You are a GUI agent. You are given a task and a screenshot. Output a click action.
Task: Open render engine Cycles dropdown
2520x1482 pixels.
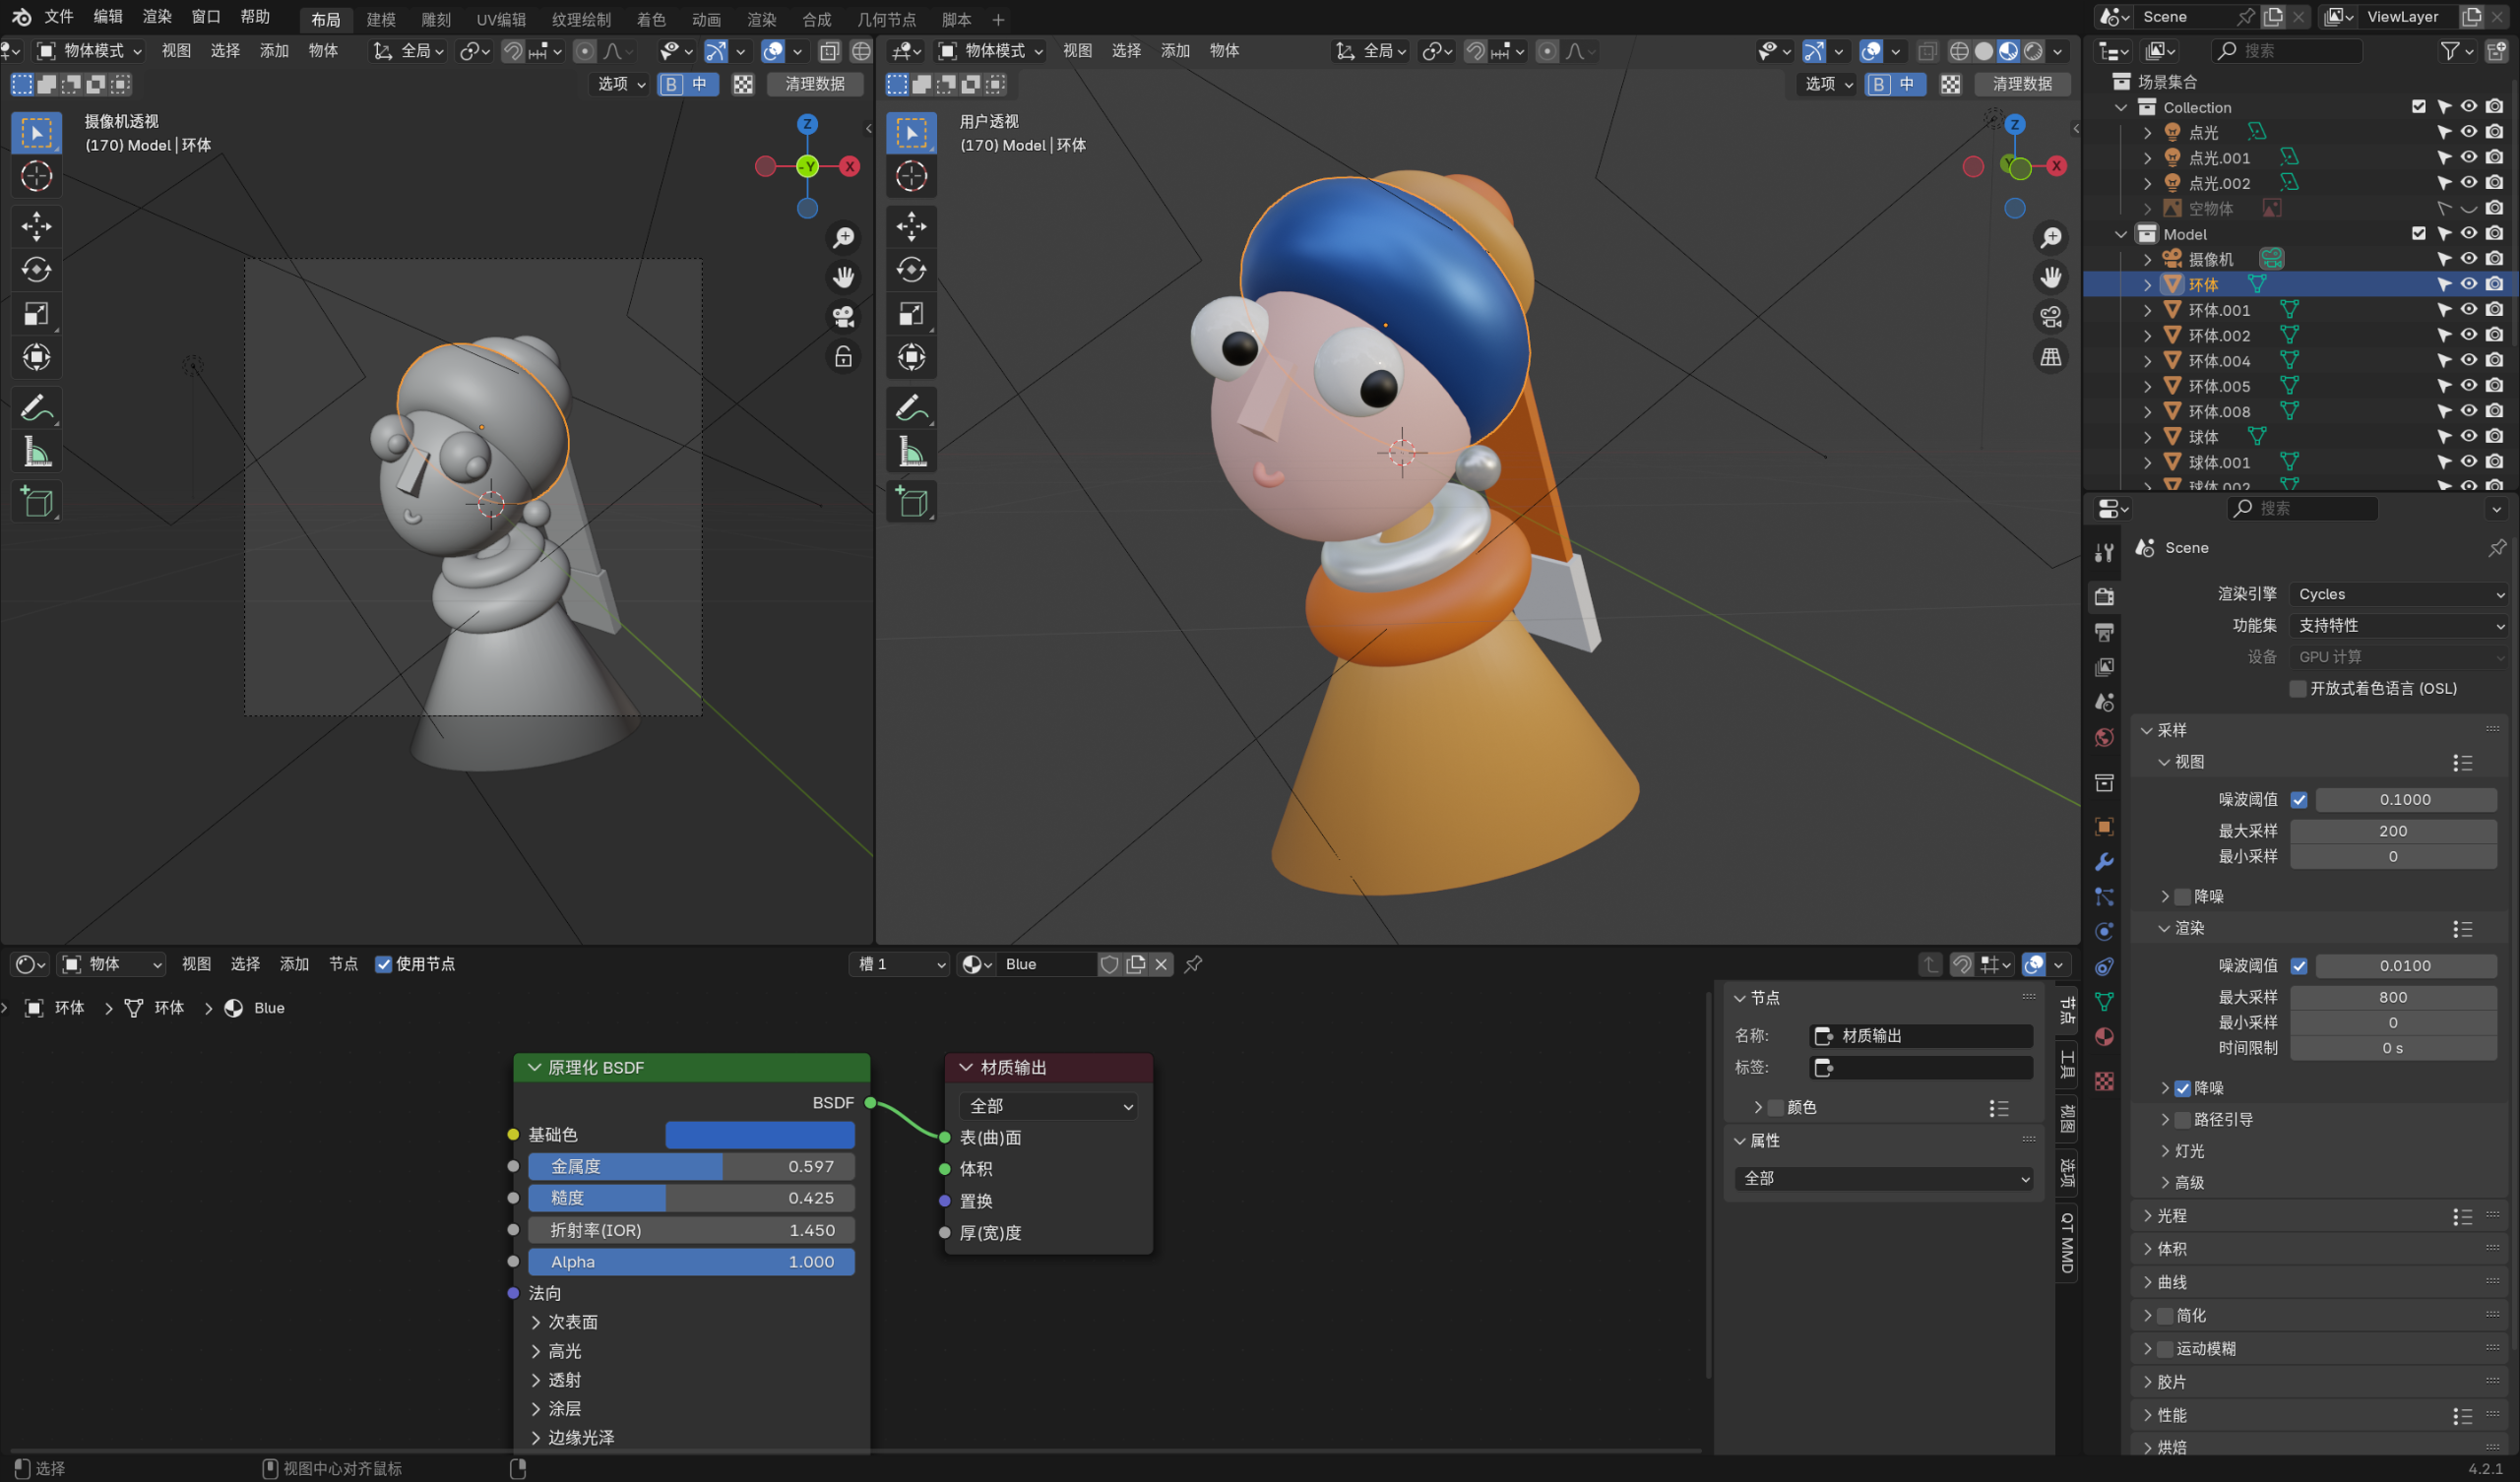point(2400,594)
